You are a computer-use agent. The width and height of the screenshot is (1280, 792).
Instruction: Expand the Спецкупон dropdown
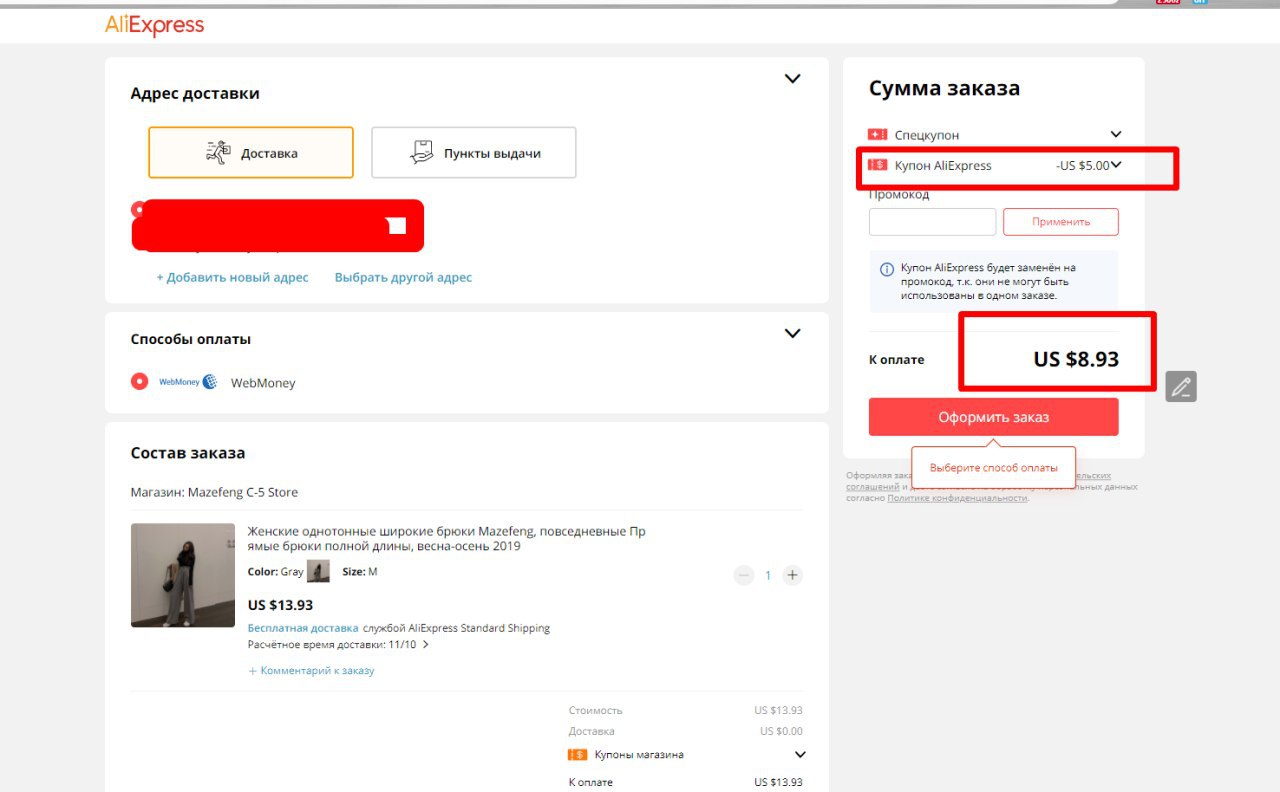click(1116, 134)
